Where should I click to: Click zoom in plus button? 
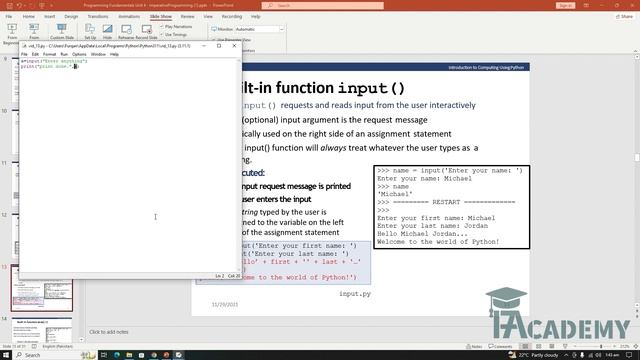(614, 346)
